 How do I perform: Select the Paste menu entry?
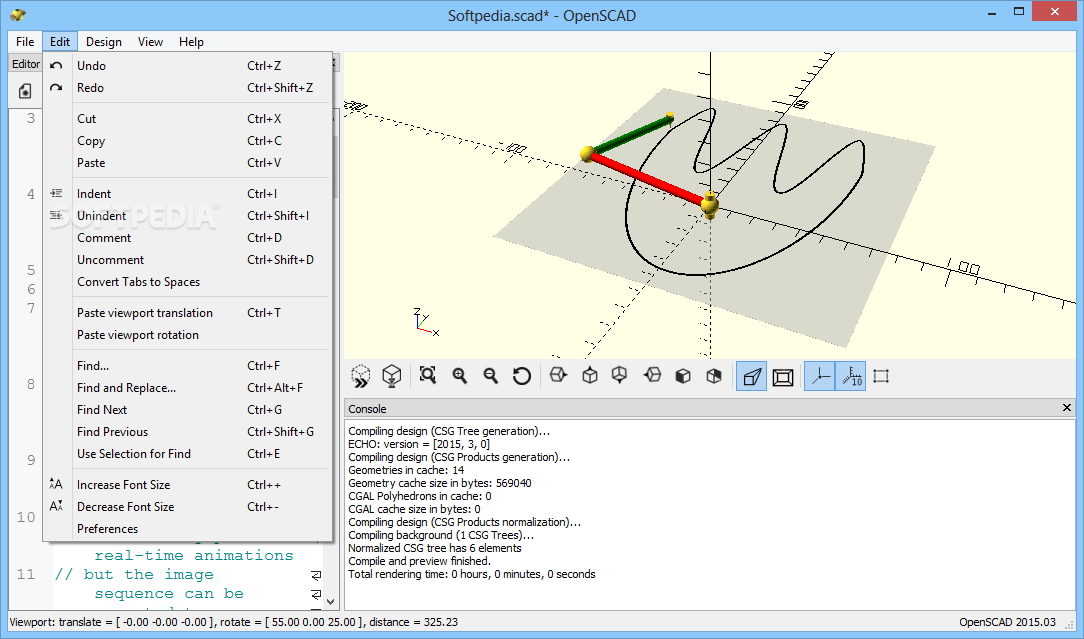tap(187, 163)
